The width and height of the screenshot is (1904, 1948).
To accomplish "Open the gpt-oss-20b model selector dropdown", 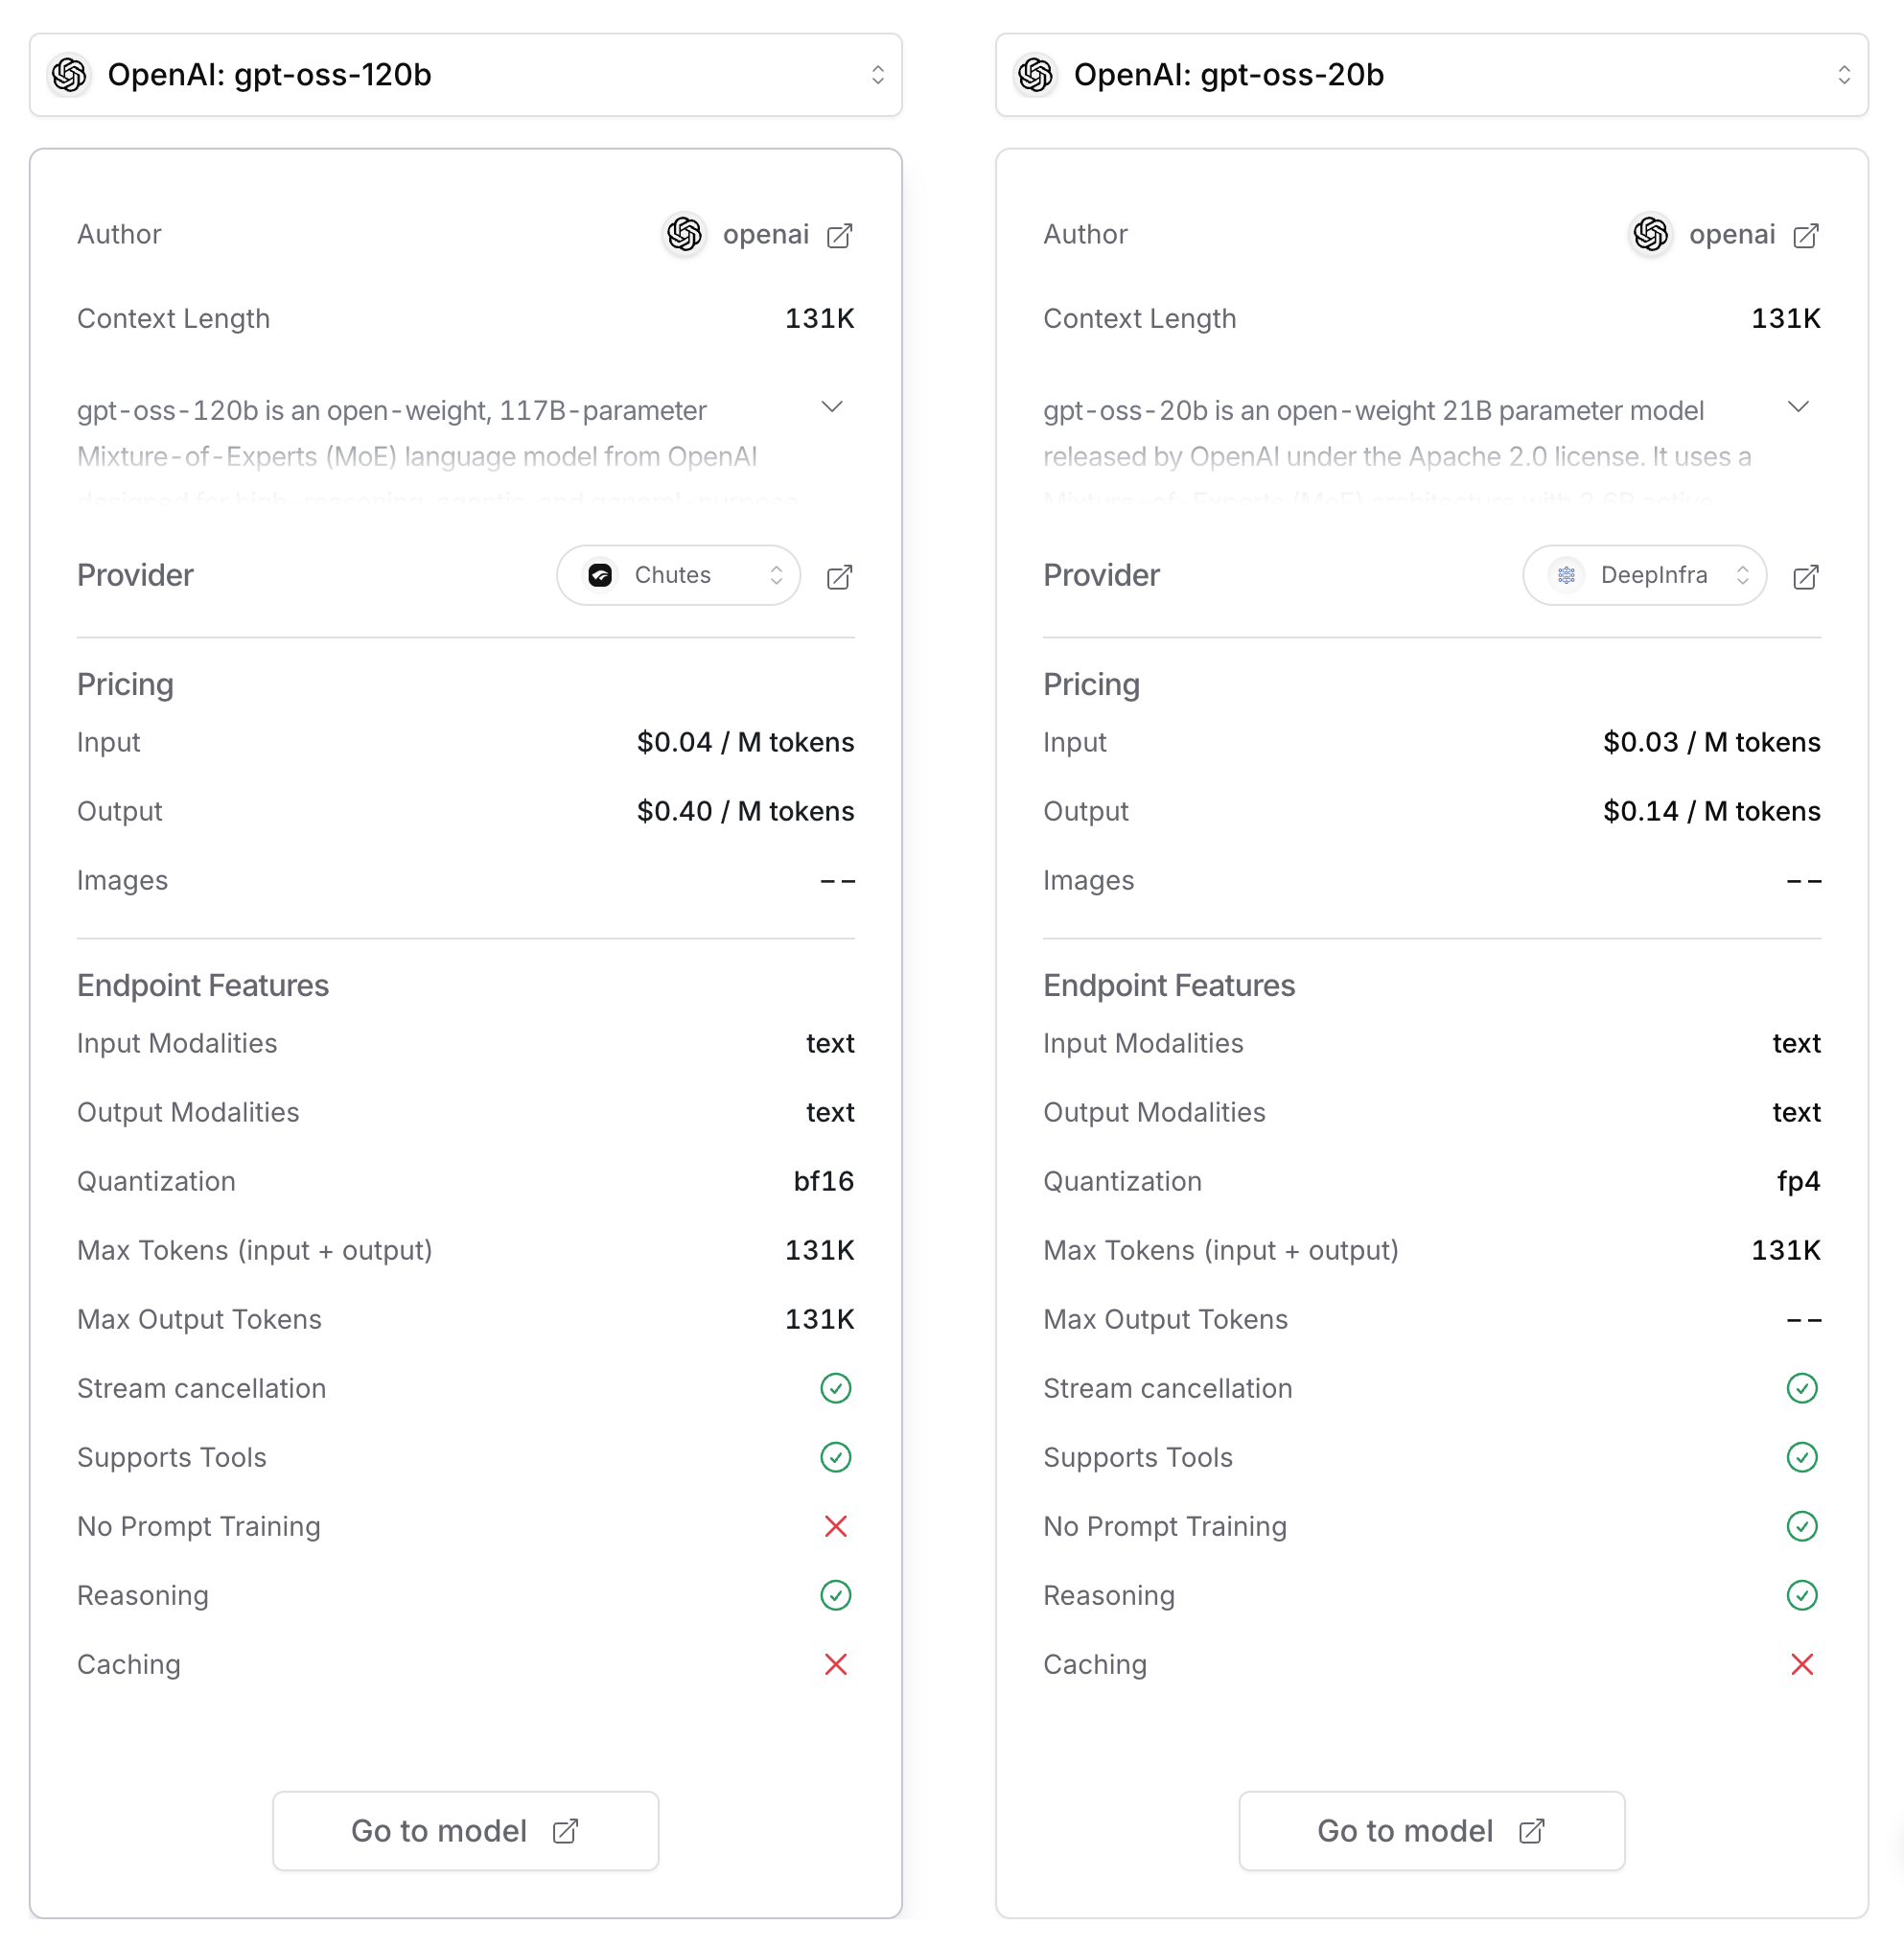I will click(x=1431, y=75).
